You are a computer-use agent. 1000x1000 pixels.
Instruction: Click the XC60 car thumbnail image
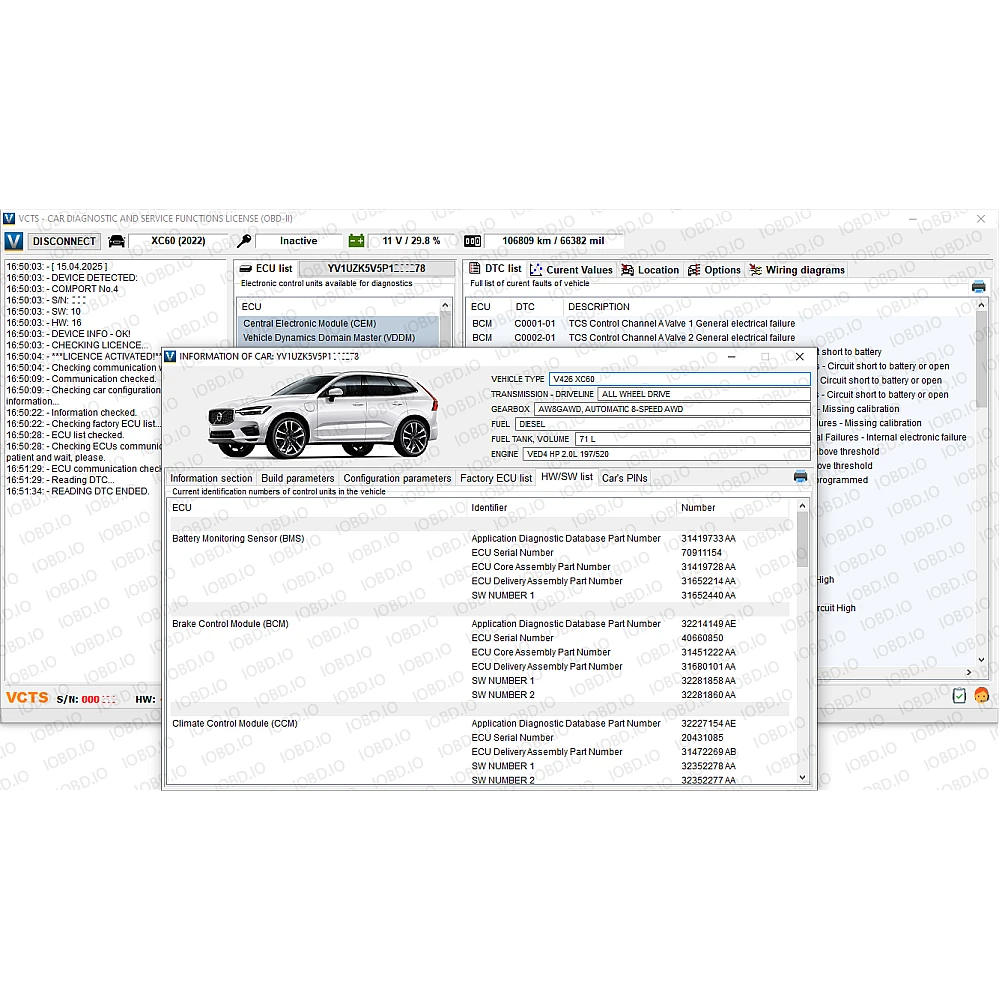click(x=323, y=415)
